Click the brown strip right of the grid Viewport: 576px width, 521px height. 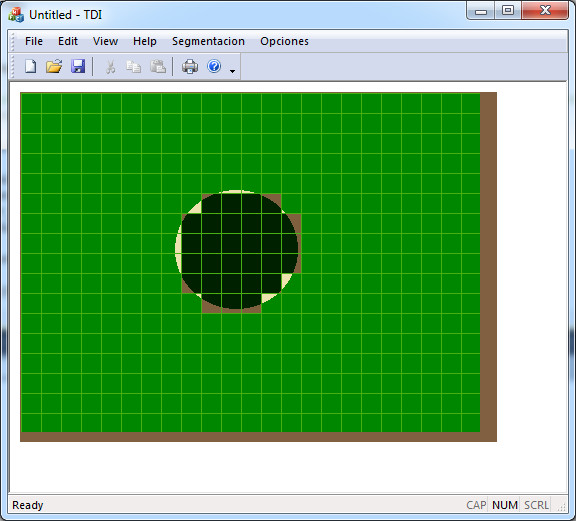(x=489, y=262)
